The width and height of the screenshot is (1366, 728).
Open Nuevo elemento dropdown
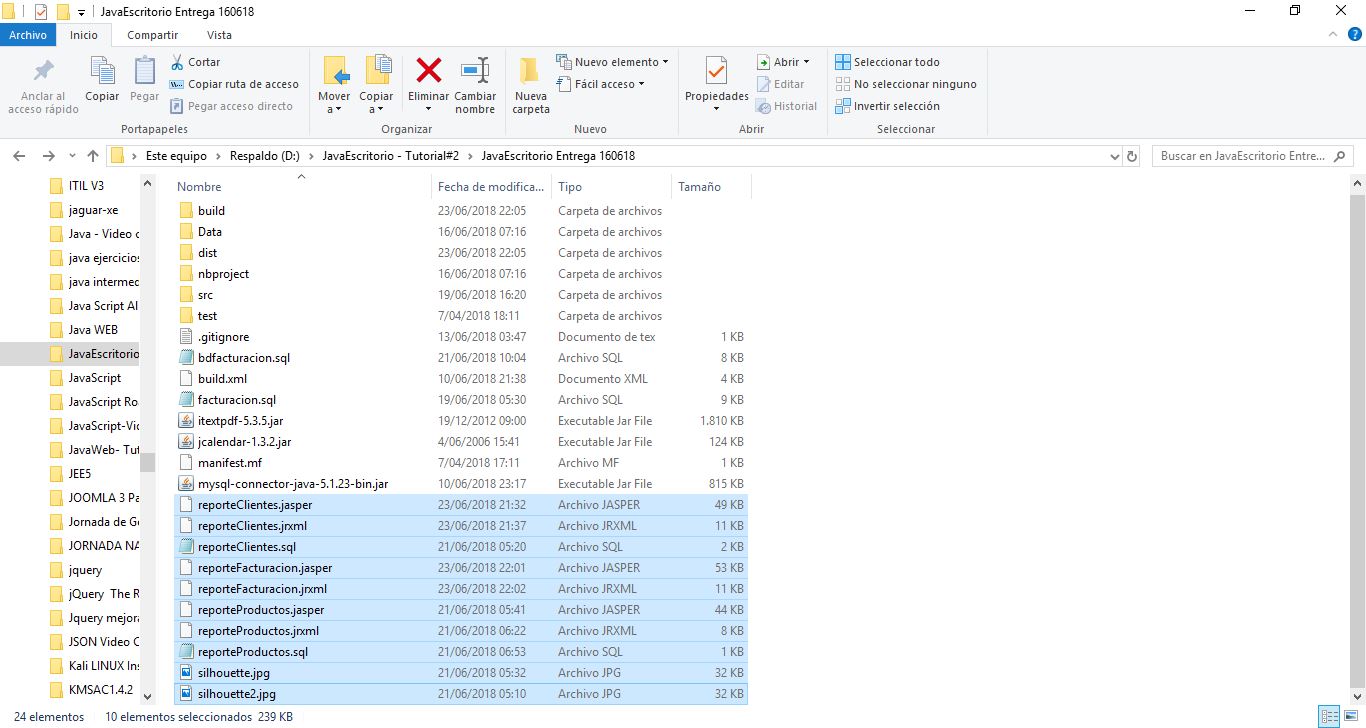(x=612, y=62)
